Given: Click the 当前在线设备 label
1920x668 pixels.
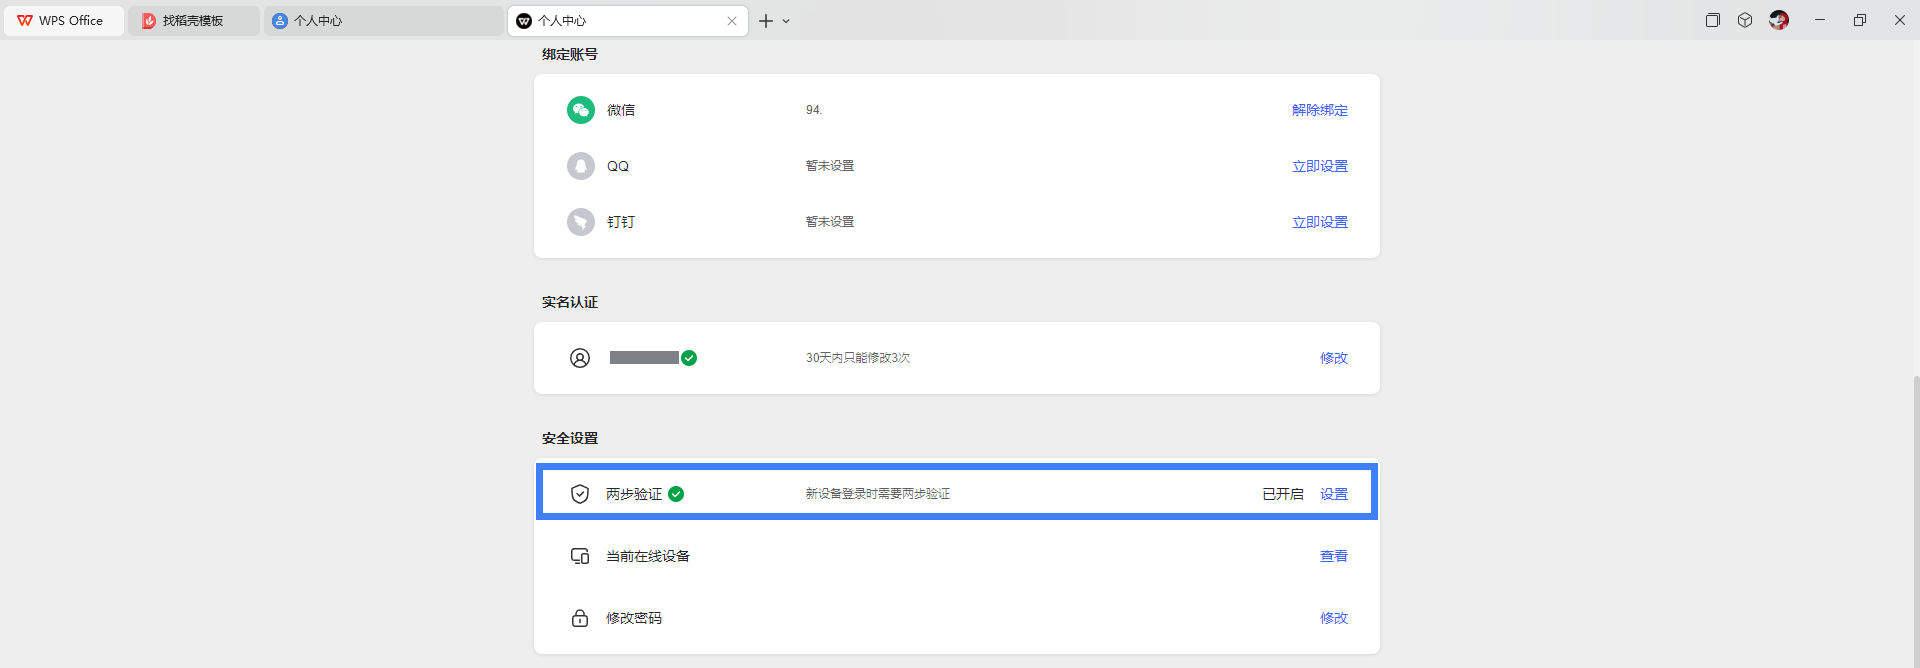Looking at the screenshot, I should pyautogui.click(x=648, y=556).
